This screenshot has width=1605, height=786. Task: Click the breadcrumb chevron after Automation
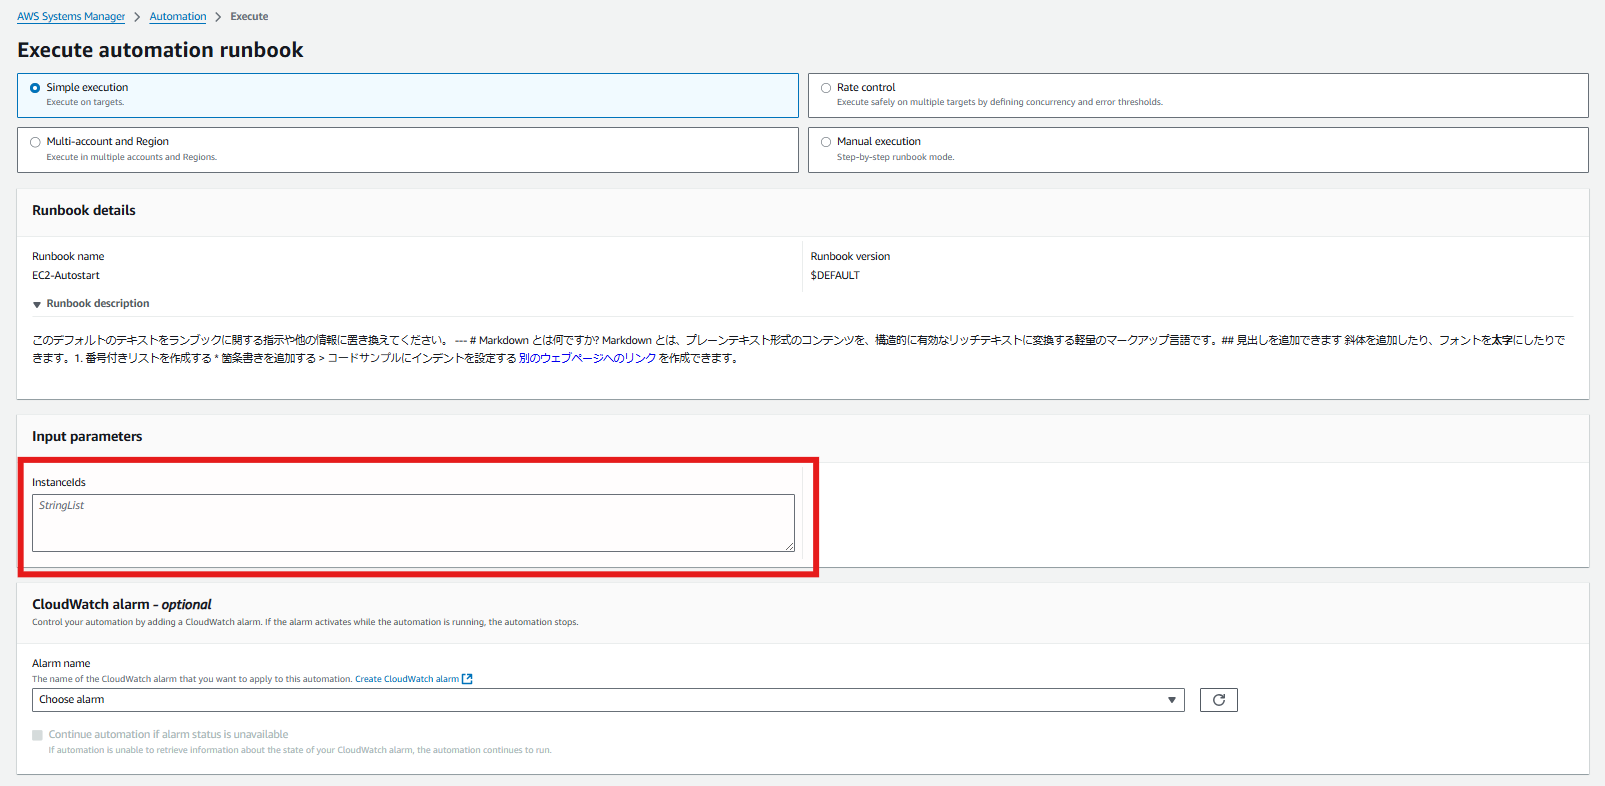click(218, 17)
